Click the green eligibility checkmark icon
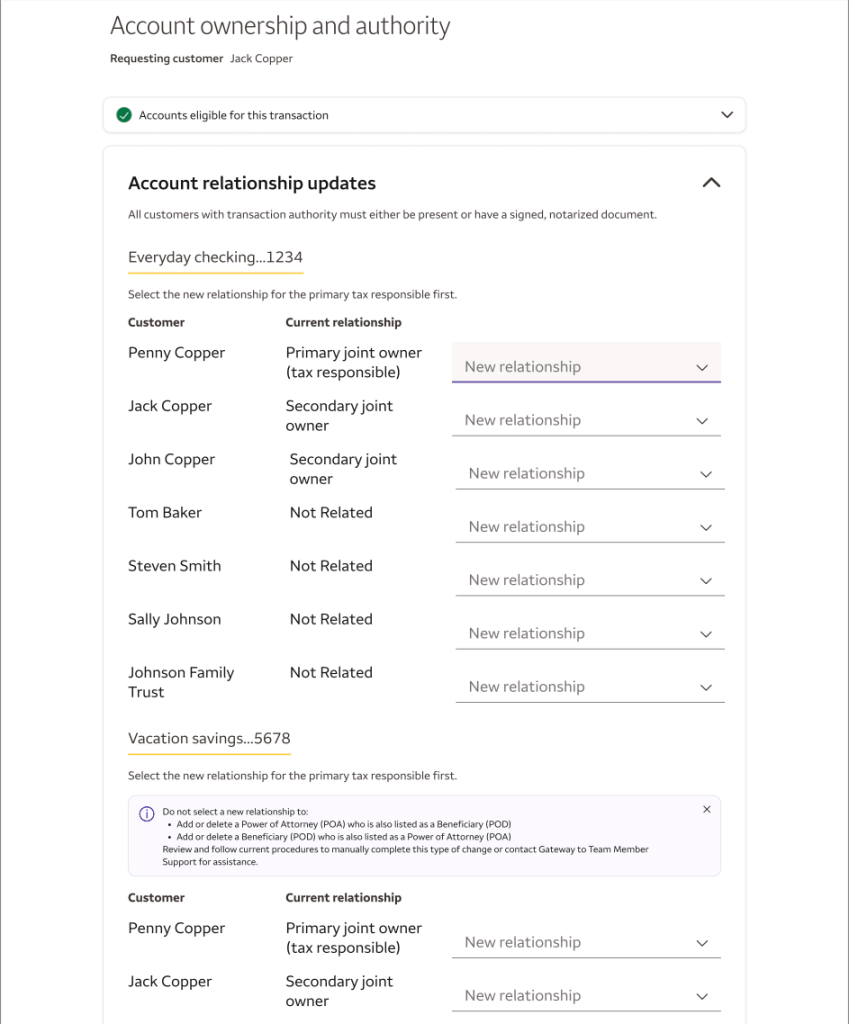 tap(124, 115)
